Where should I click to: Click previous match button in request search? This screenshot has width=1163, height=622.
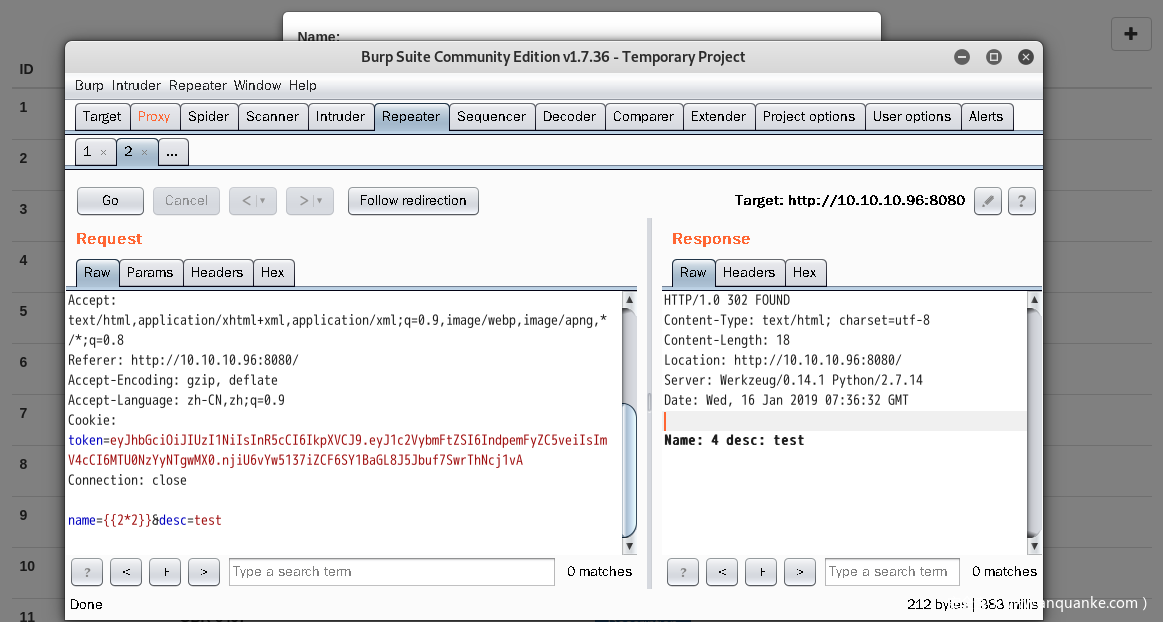126,572
